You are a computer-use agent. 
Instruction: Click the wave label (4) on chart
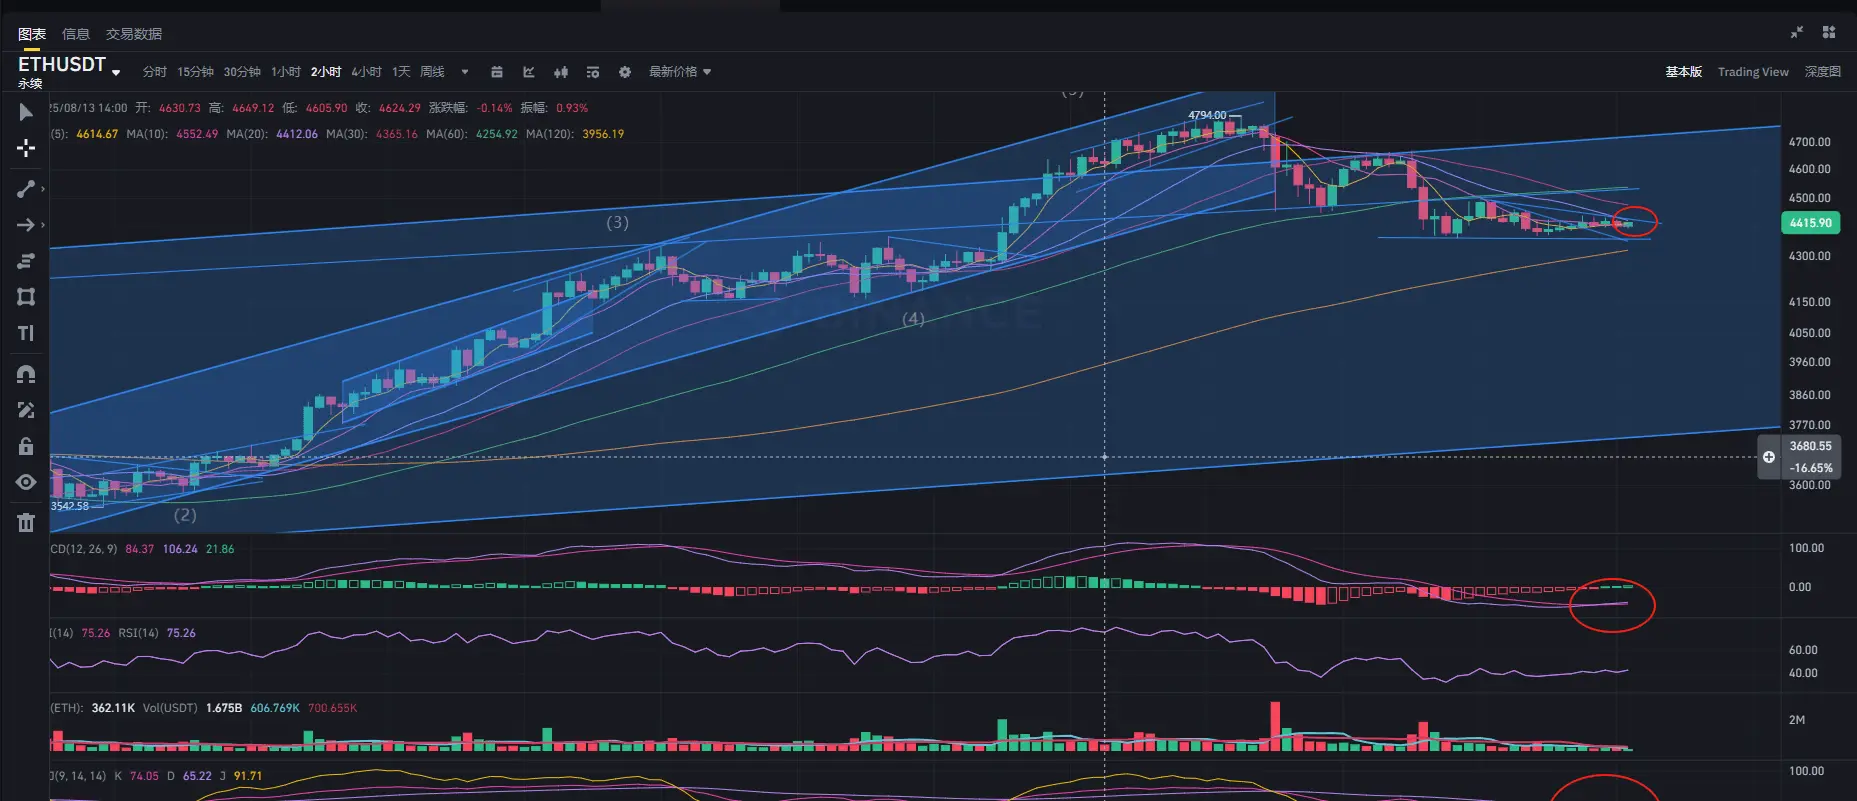(913, 319)
